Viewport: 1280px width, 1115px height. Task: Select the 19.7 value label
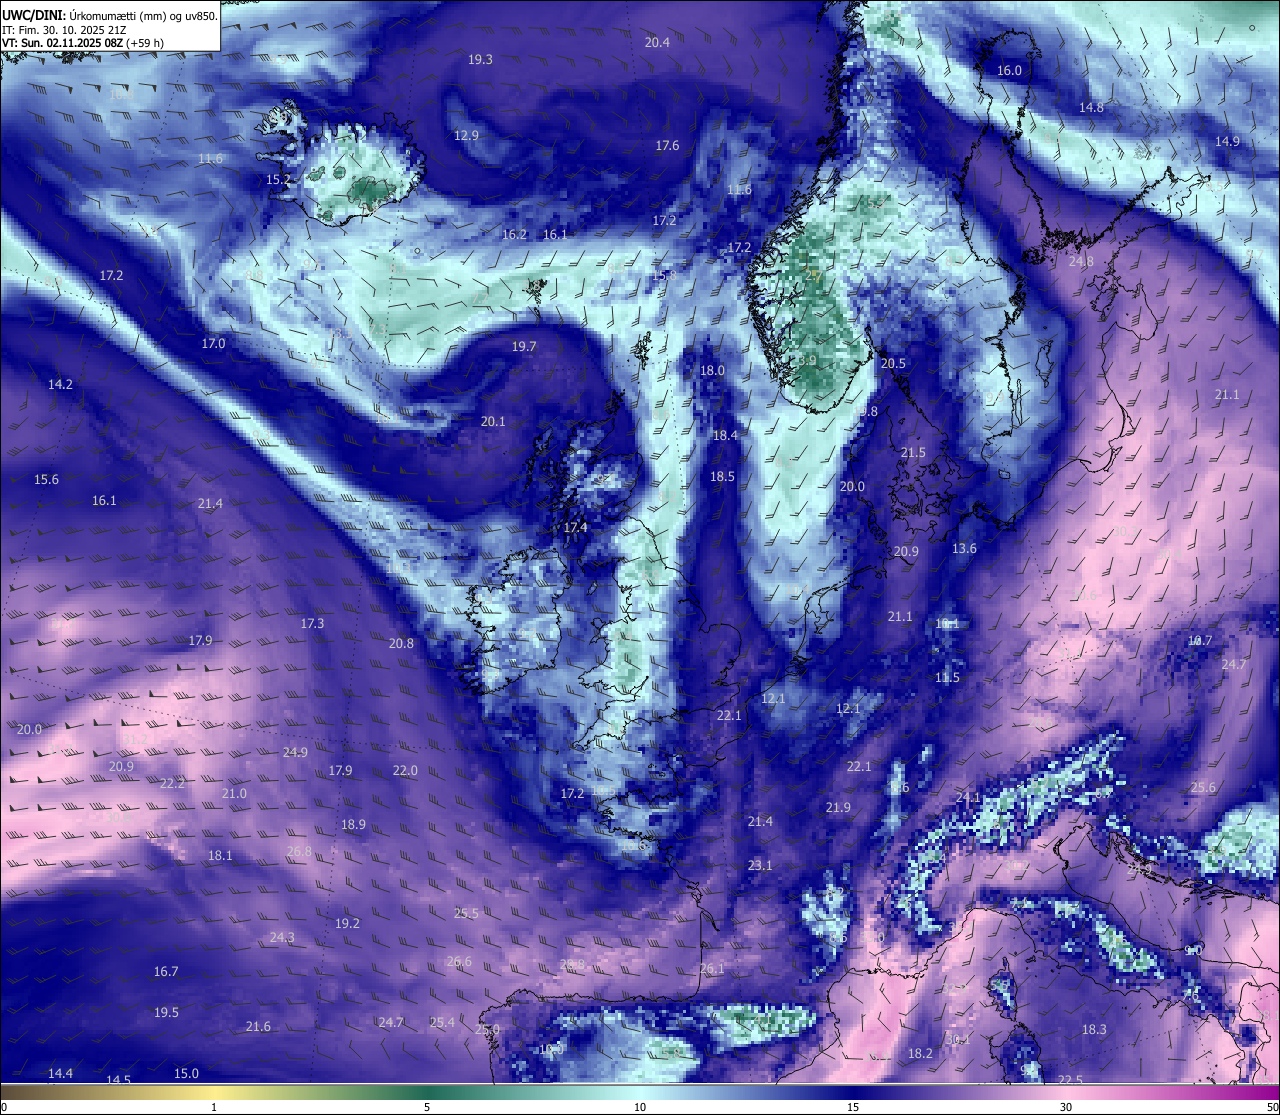(524, 347)
